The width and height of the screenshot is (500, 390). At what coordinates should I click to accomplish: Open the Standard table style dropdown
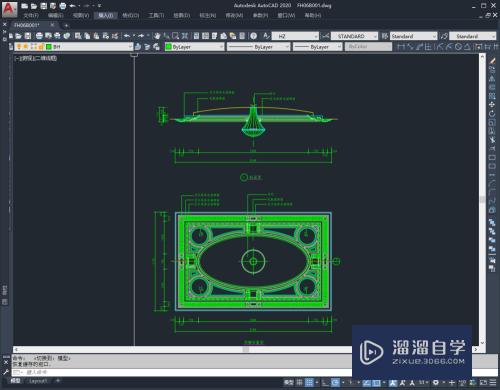click(413, 36)
